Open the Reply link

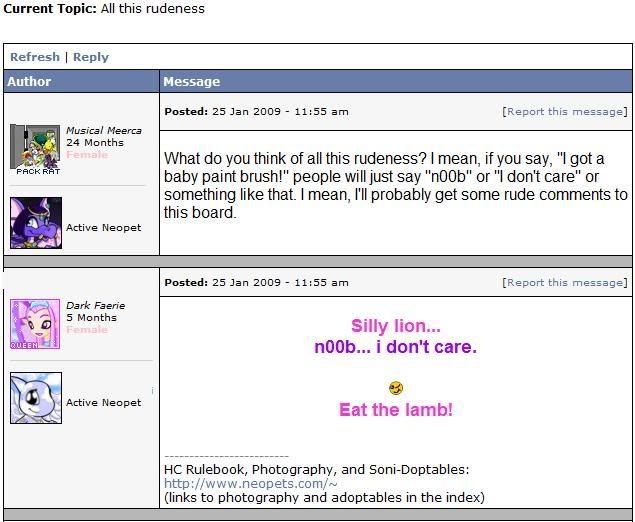tap(91, 58)
